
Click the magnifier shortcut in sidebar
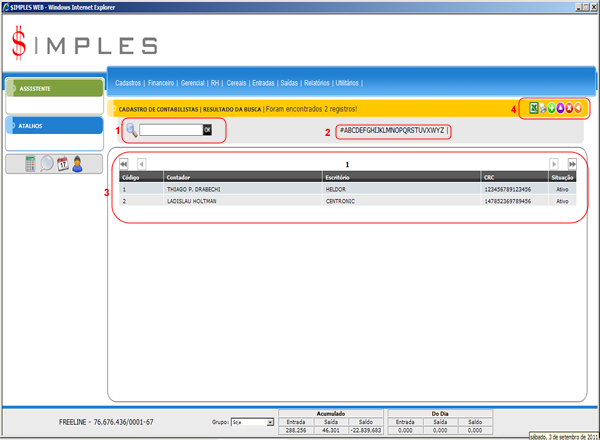point(46,164)
